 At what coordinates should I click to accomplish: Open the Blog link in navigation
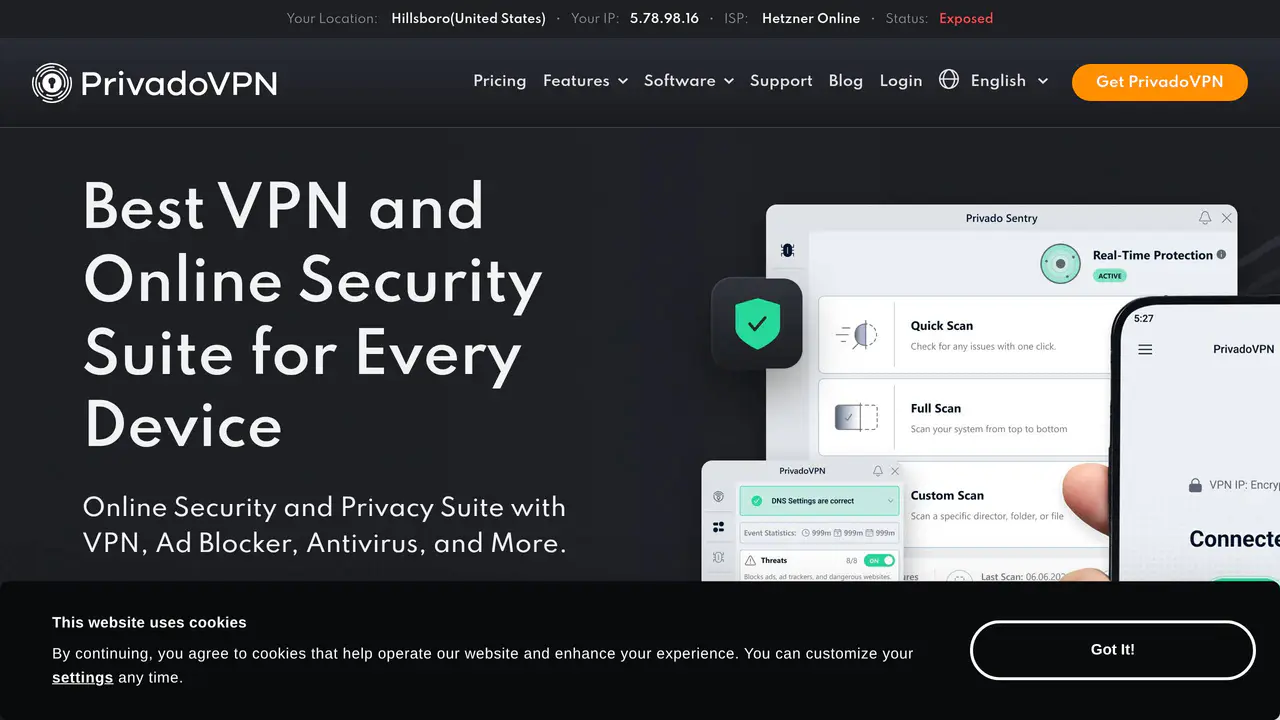click(846, 81)
